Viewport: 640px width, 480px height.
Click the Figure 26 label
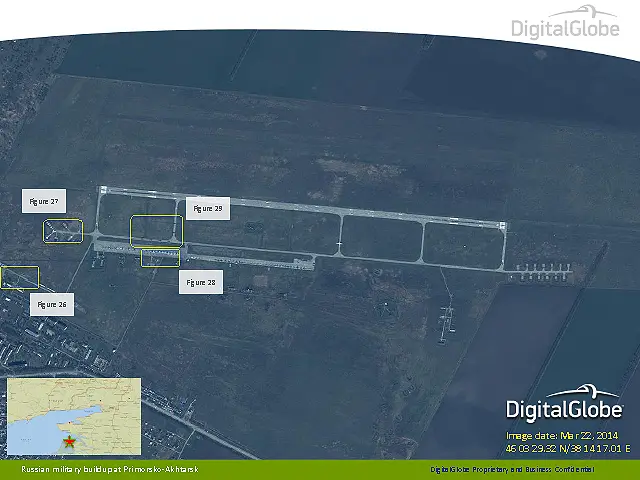(52, 303)
